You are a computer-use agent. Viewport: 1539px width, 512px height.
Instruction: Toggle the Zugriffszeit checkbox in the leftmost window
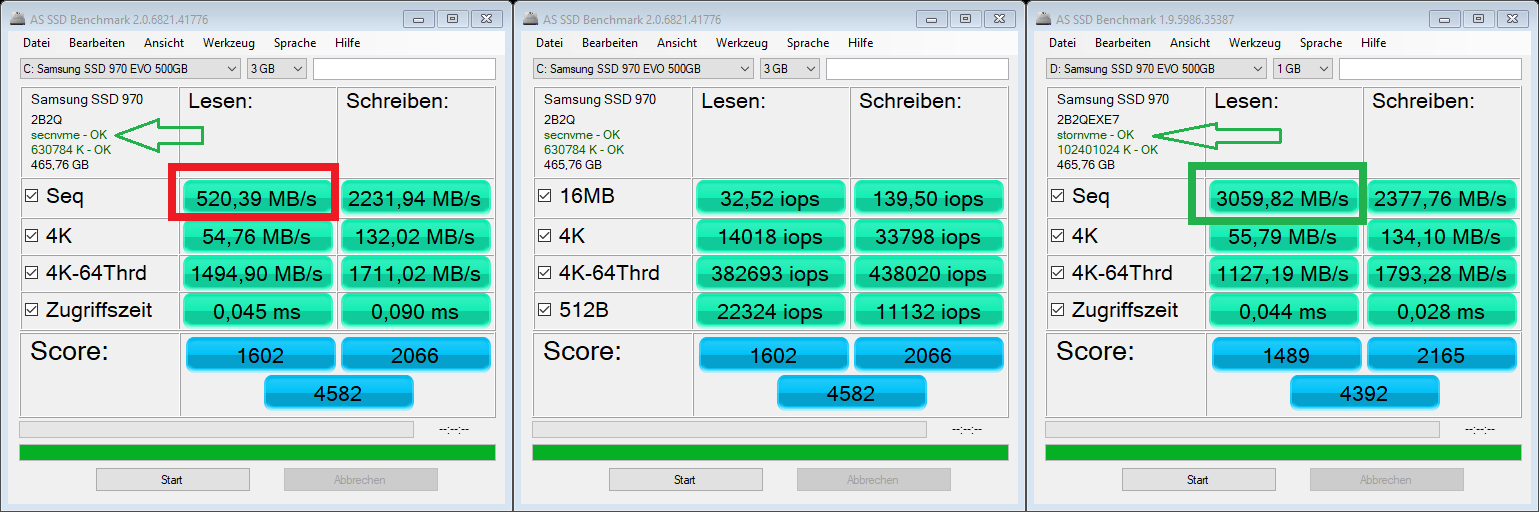[x=31, y=311]
